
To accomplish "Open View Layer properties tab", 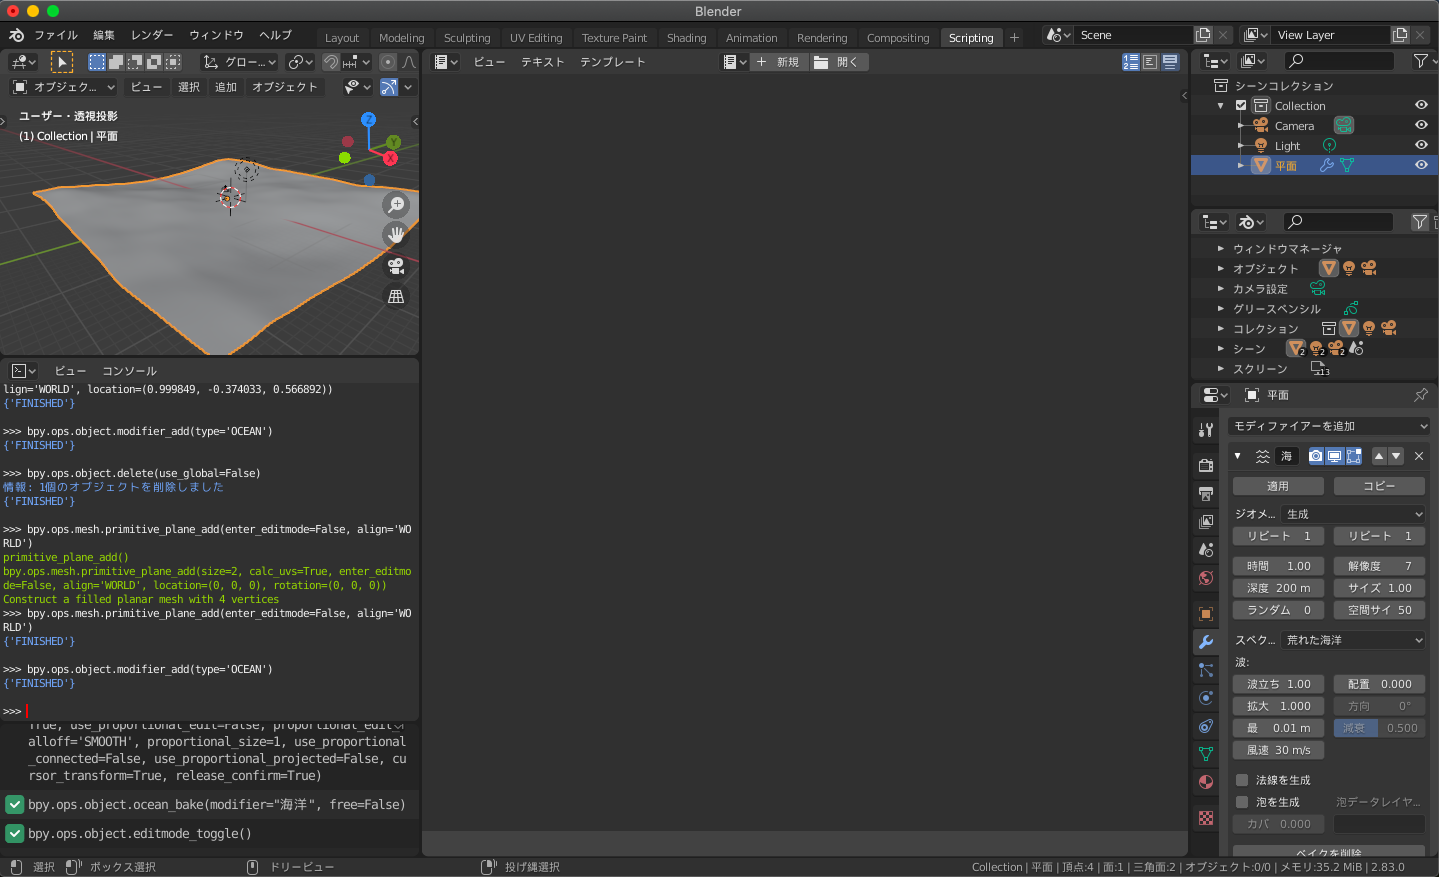I will tap(1206, 522).
